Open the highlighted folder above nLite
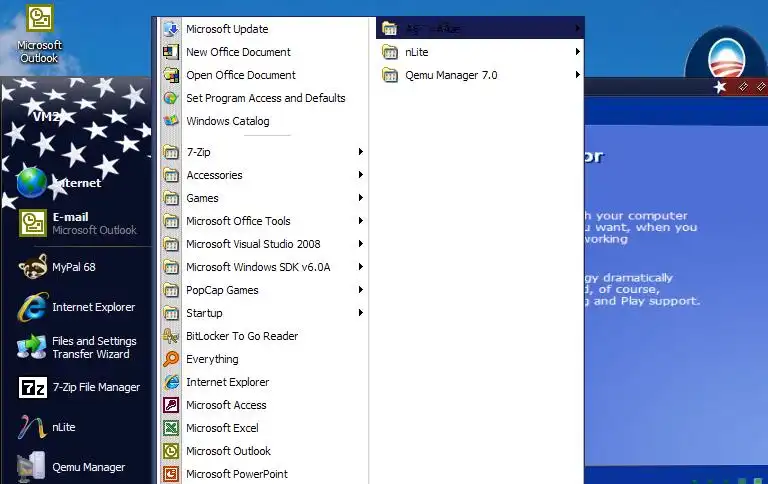Screen dimensions: 768x484 pos(480,28)
